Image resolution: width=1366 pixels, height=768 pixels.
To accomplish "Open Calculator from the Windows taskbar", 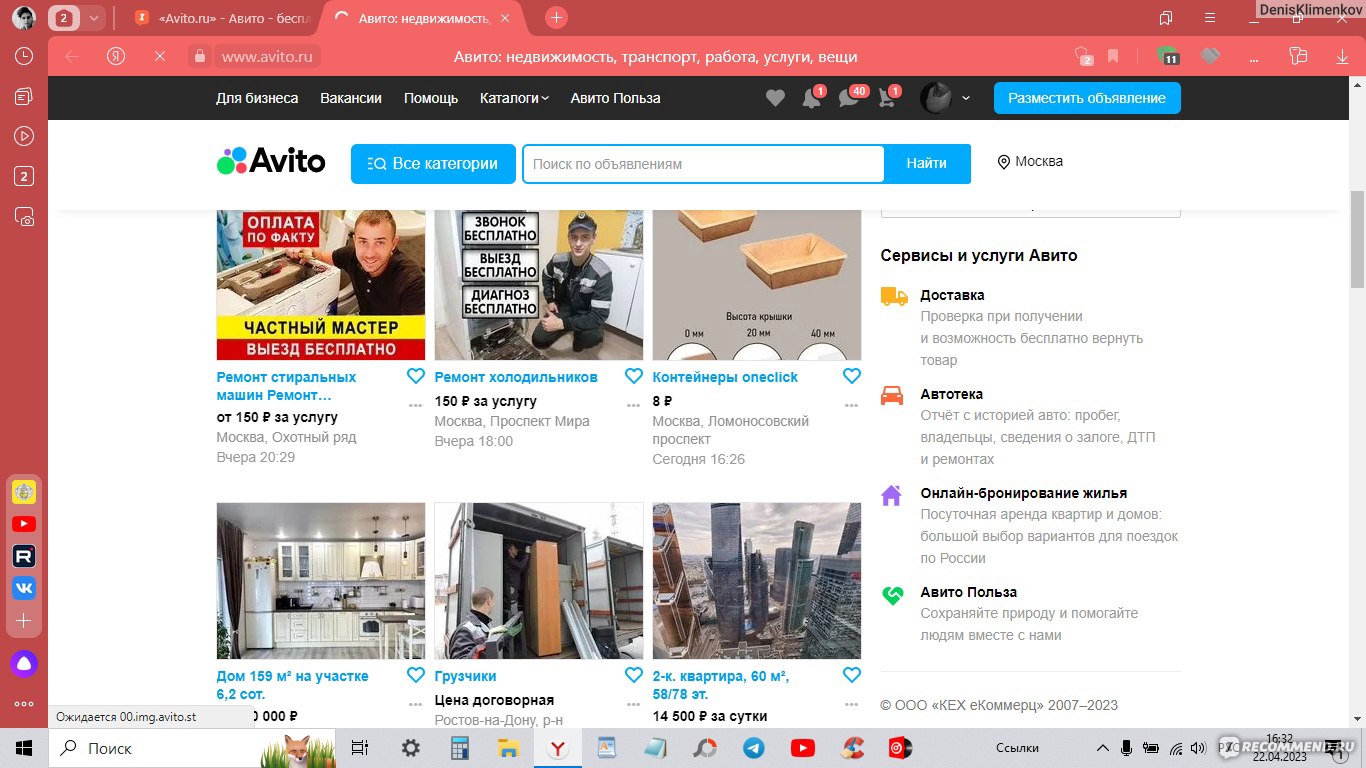I will pyautogui.click(x=460, y=748).
